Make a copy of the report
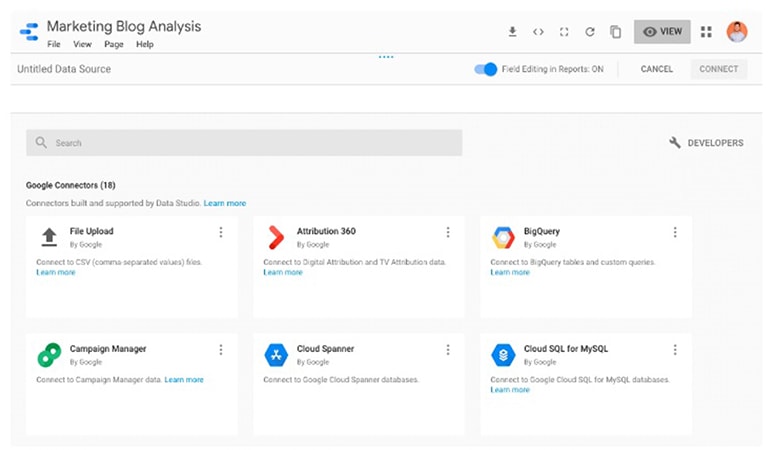Screen dimensions: 768x450 (x=616, y=32)
